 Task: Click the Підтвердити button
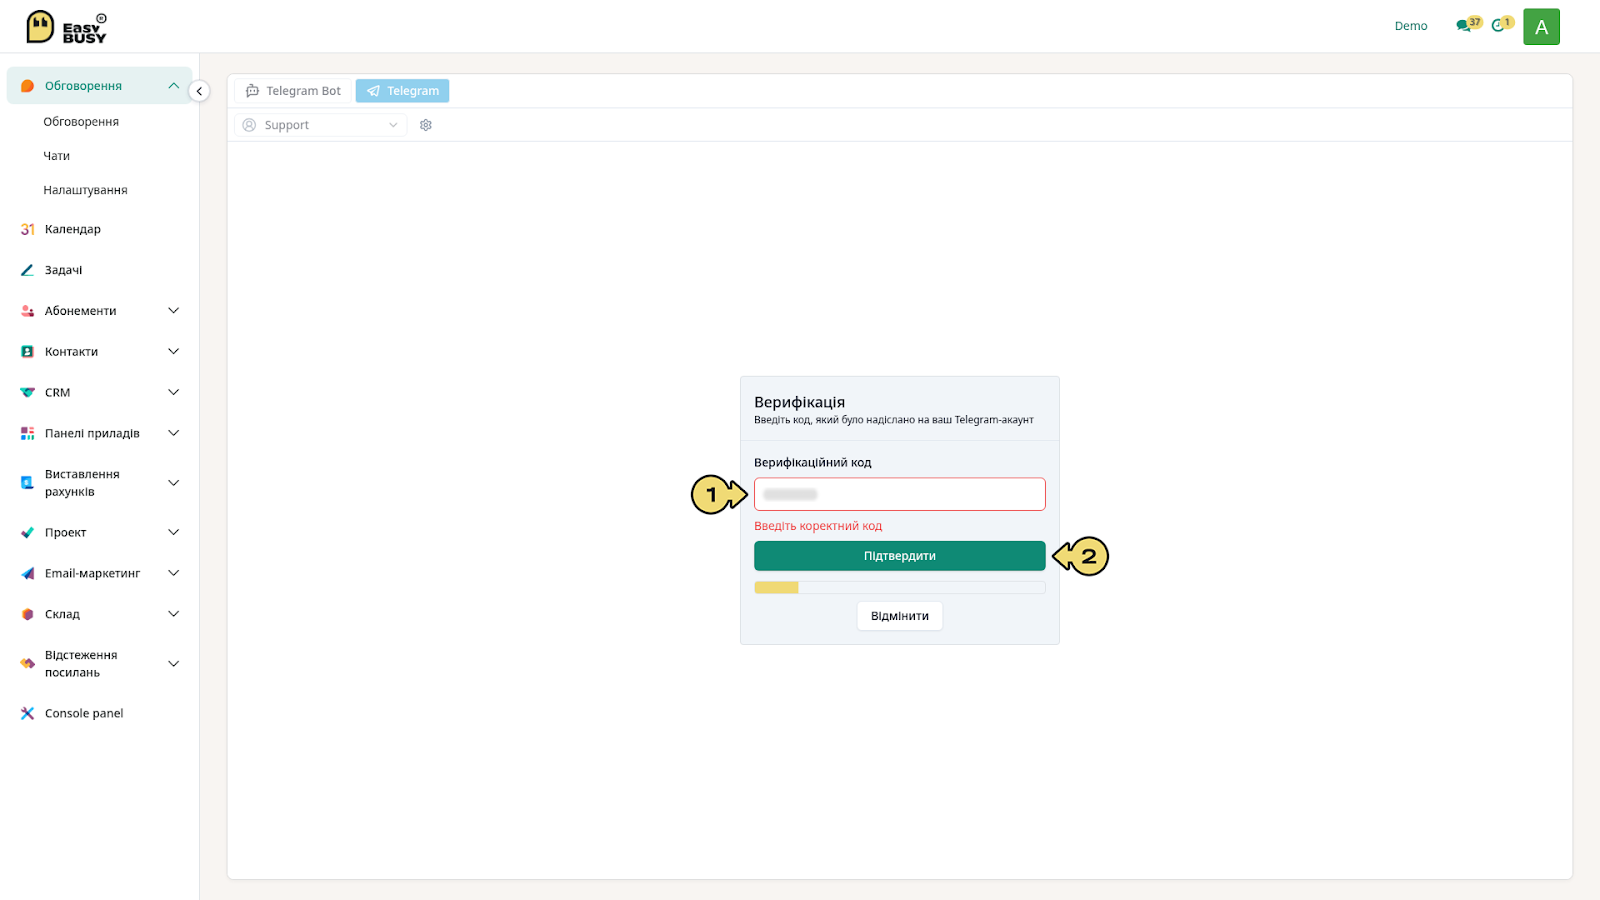pos(900,556)
